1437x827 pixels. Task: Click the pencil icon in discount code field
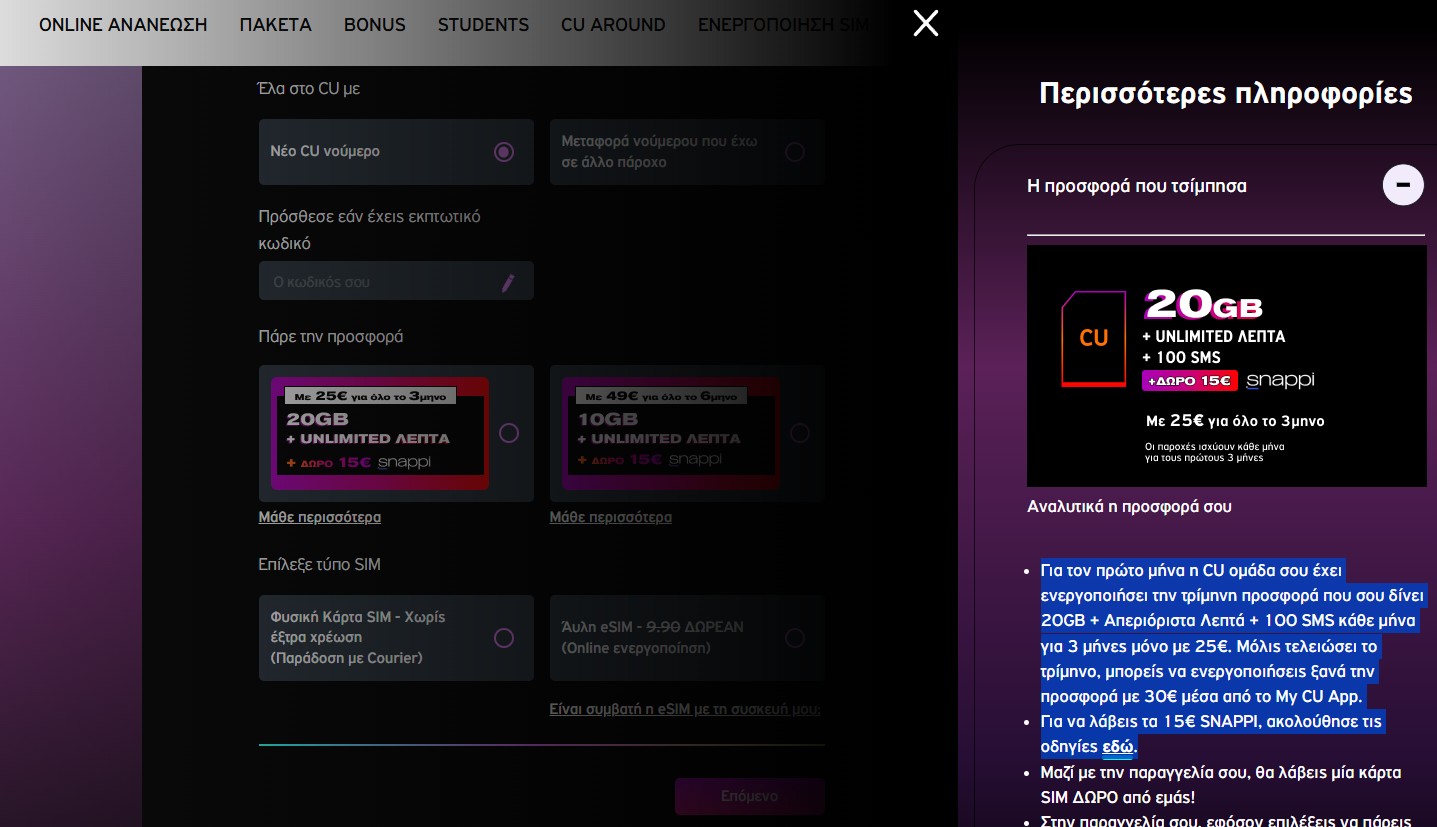(508, 283)
